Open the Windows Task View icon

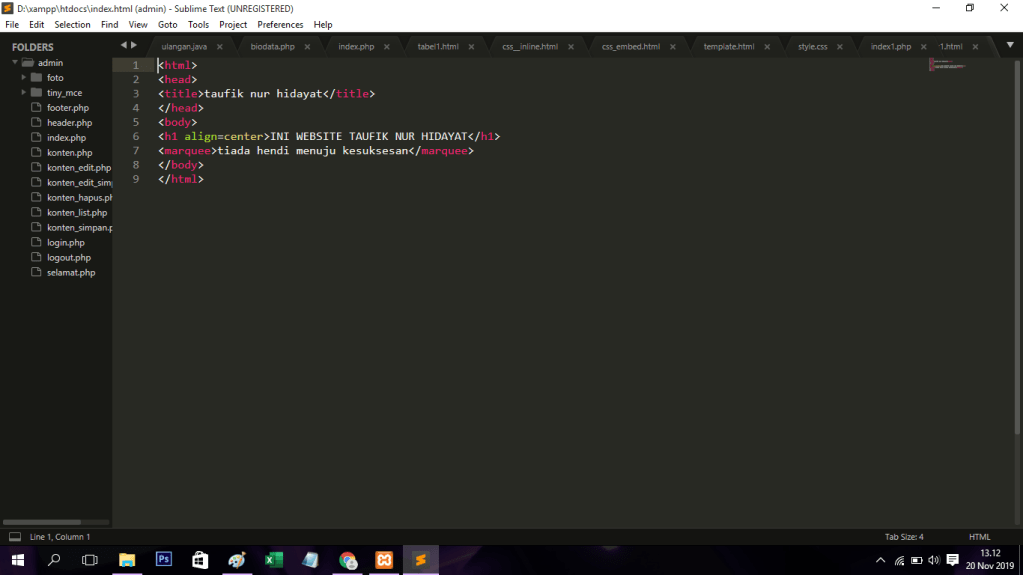[90, 560]
